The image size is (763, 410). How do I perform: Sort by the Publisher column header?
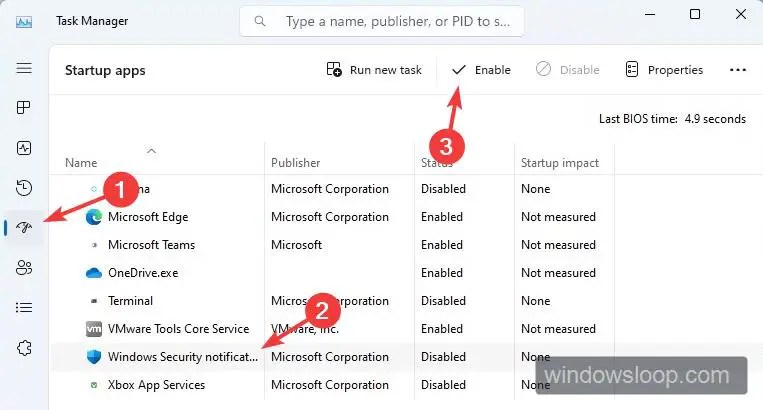(296, 163)
